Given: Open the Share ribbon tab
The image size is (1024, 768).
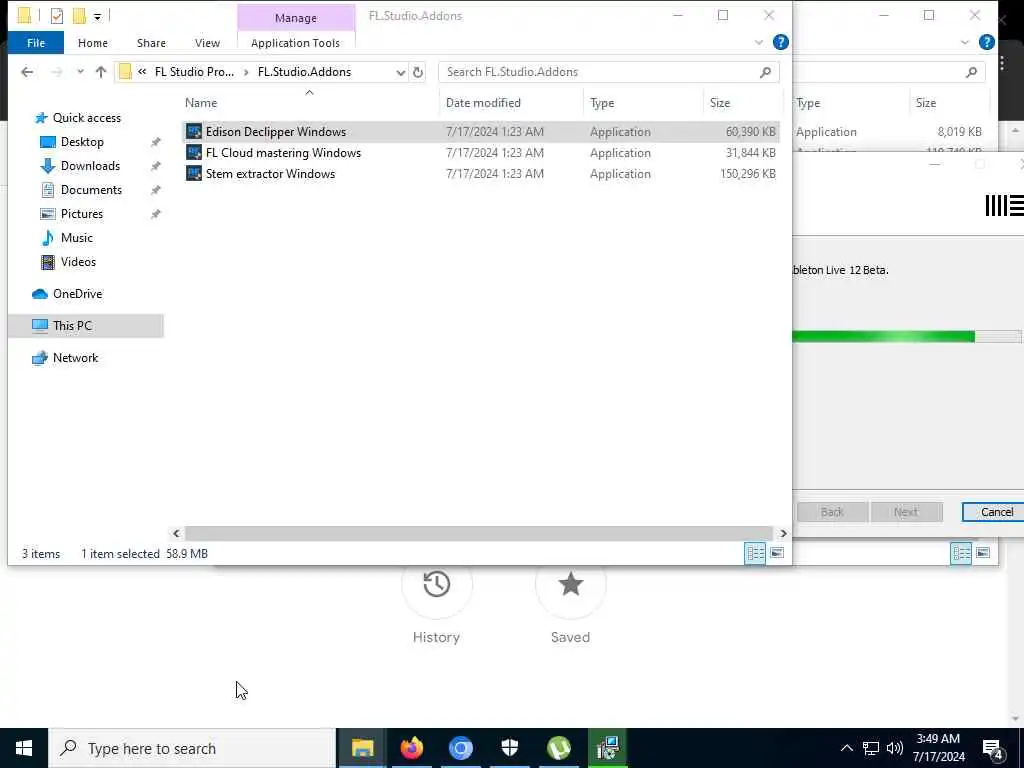Looking at the screenshot, I should (151, 43).
